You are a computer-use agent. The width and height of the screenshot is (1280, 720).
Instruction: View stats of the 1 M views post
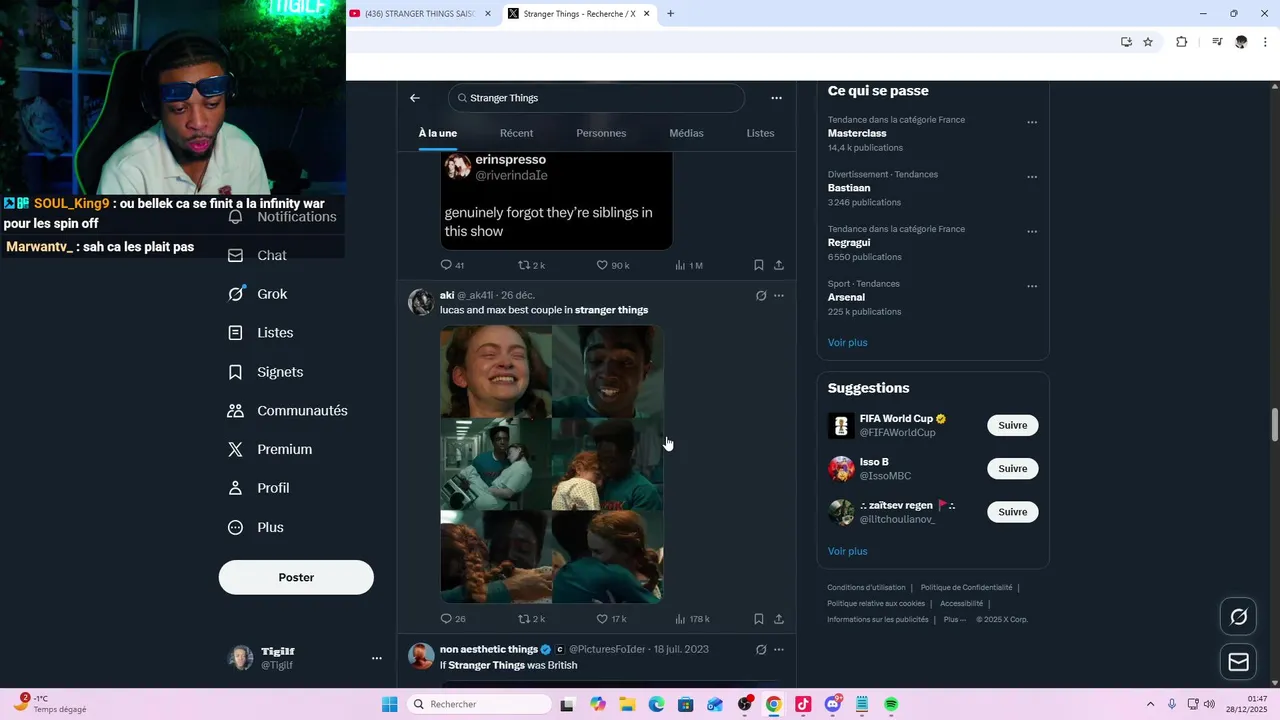coord(689,265)
